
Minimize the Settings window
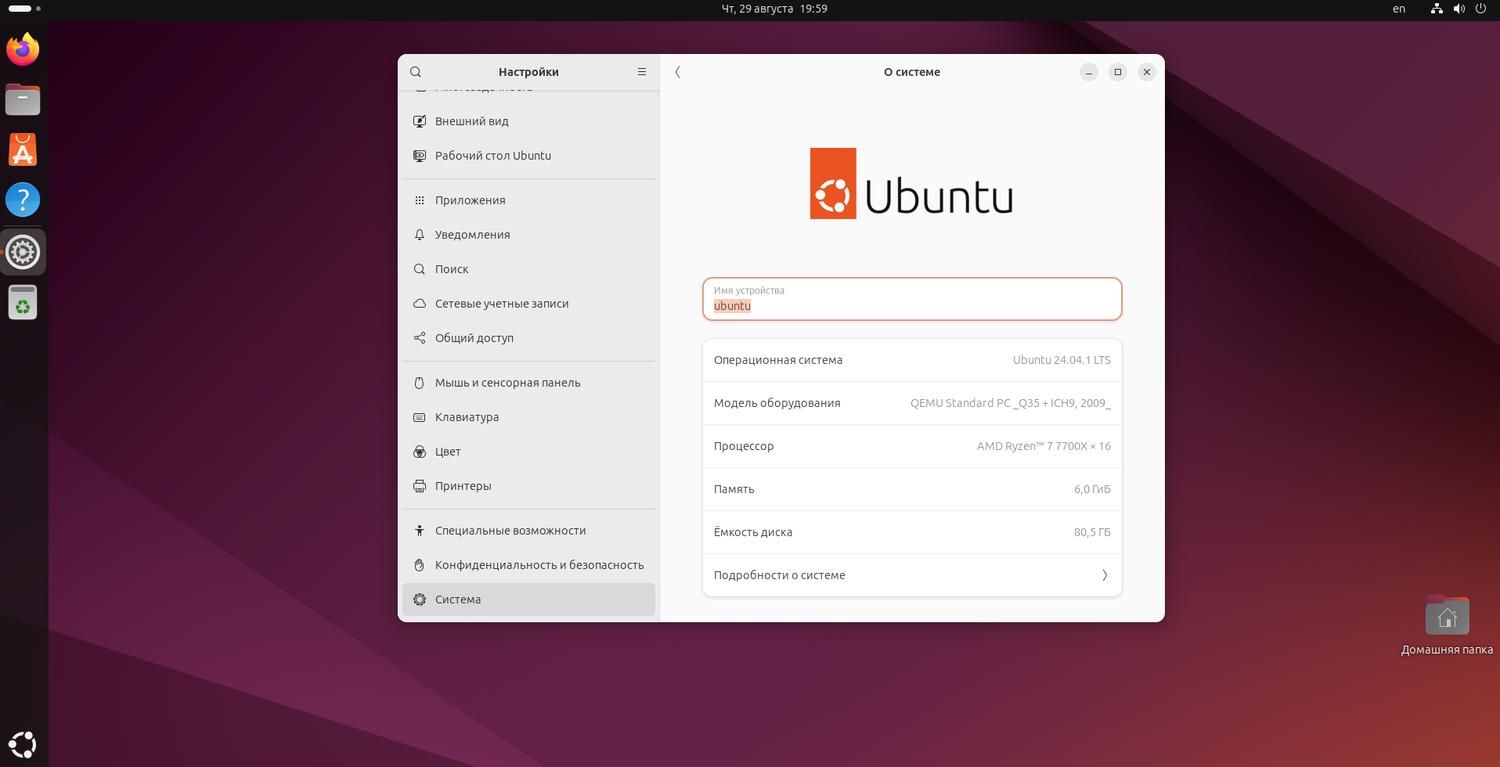pos(1089,72)
